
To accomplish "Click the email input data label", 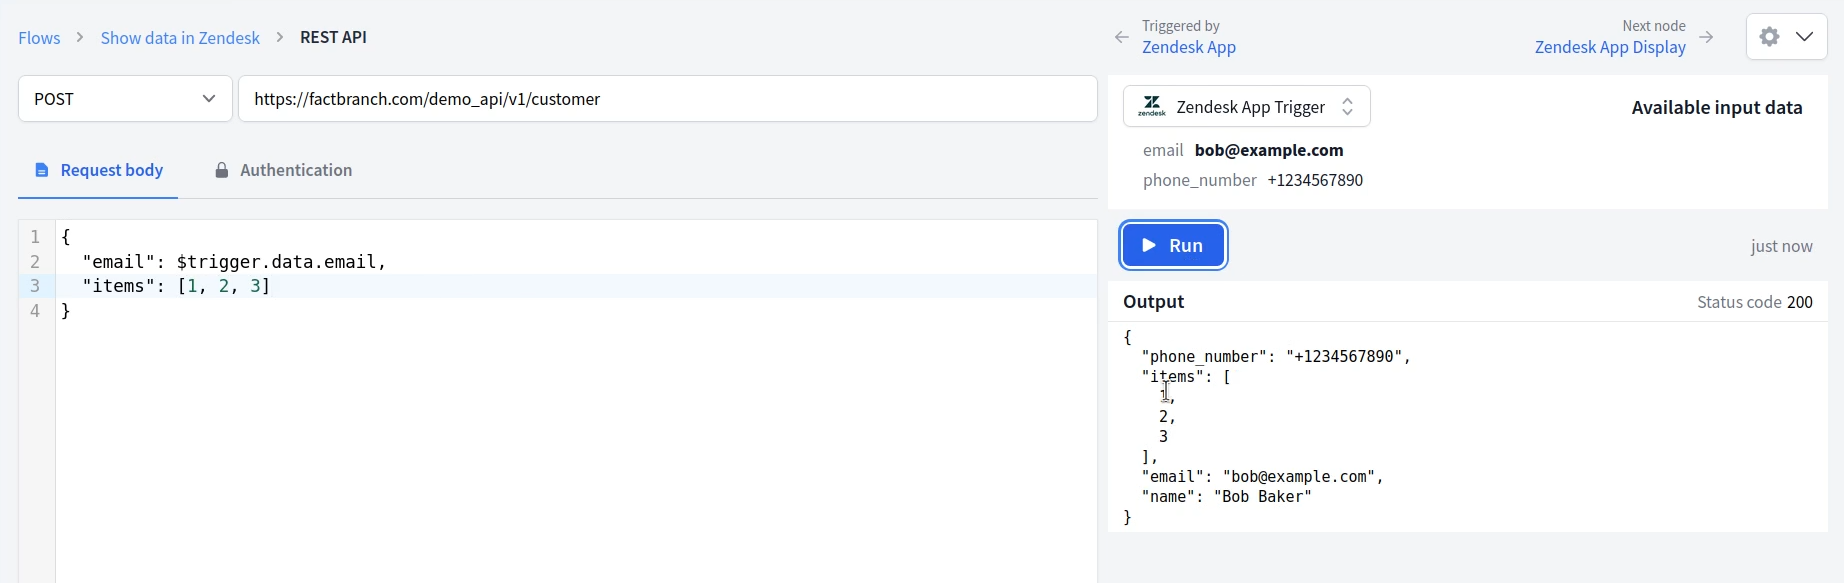I will pyautogui.click(x=1163, y=150).
